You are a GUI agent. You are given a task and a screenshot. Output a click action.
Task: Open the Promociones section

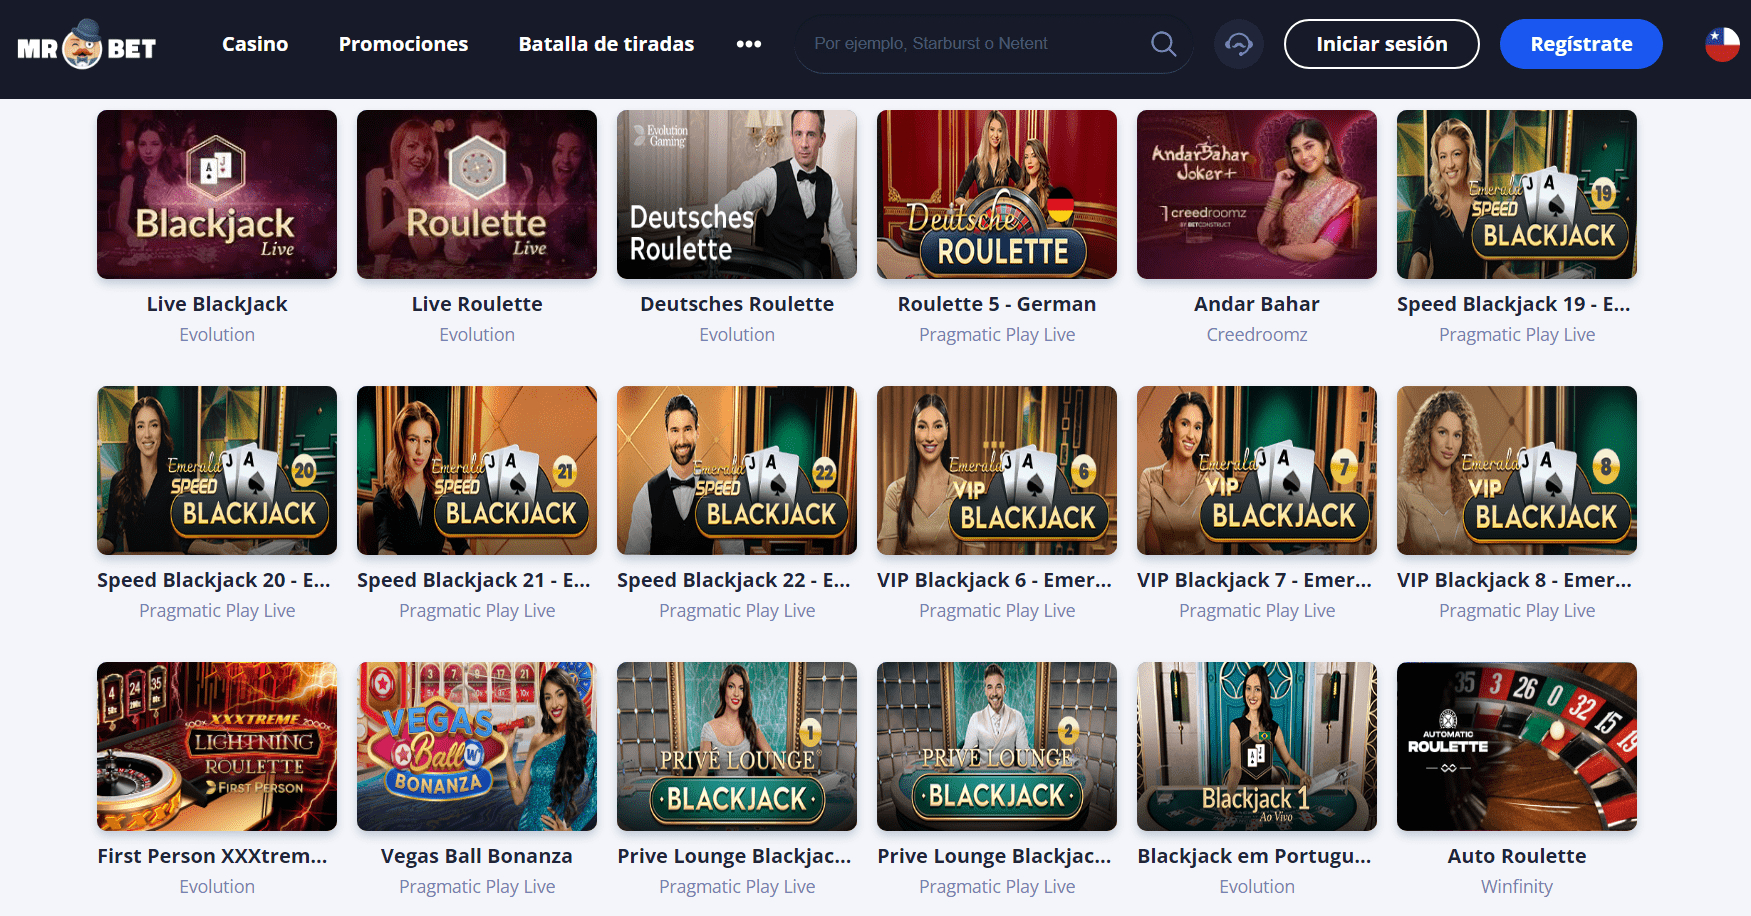403,43
